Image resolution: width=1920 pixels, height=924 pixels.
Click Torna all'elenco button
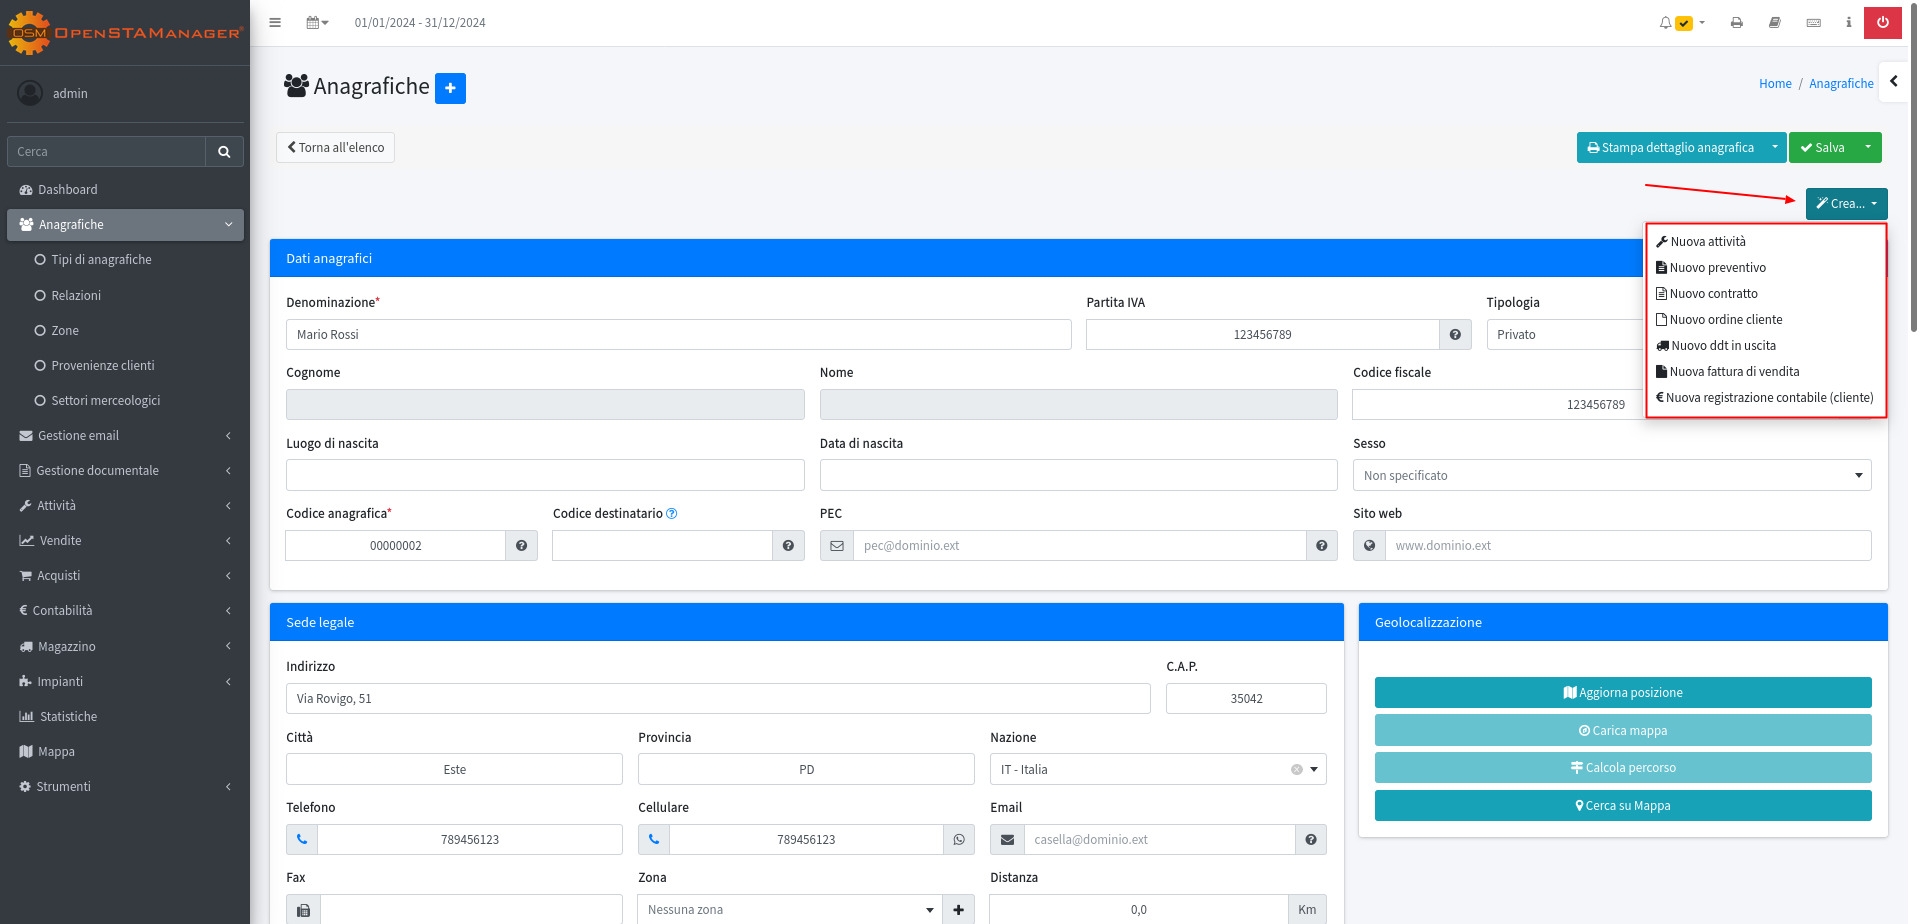point(335,147)
